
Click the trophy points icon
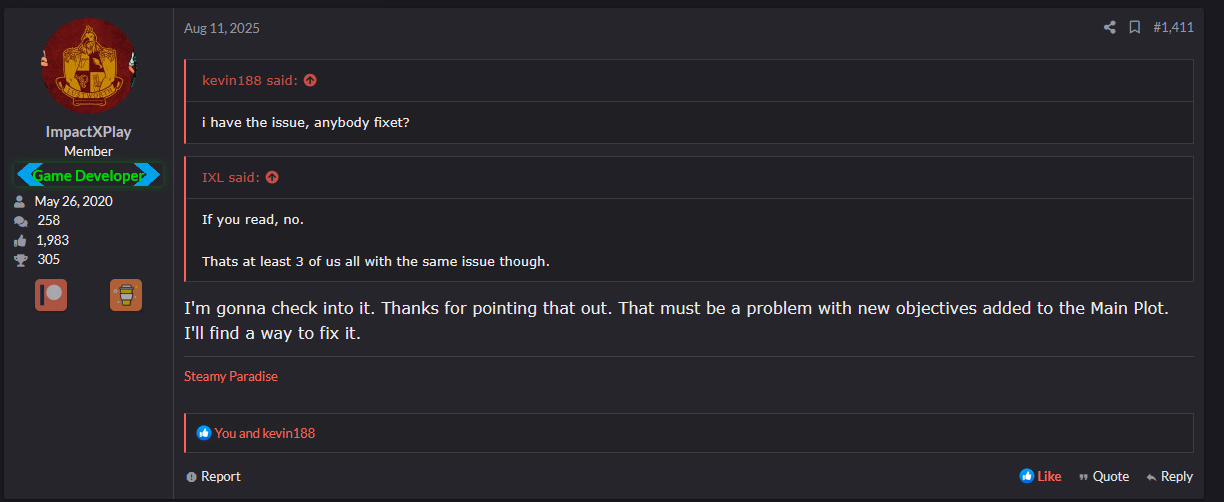pyautogui.click(x=20, y=260)
